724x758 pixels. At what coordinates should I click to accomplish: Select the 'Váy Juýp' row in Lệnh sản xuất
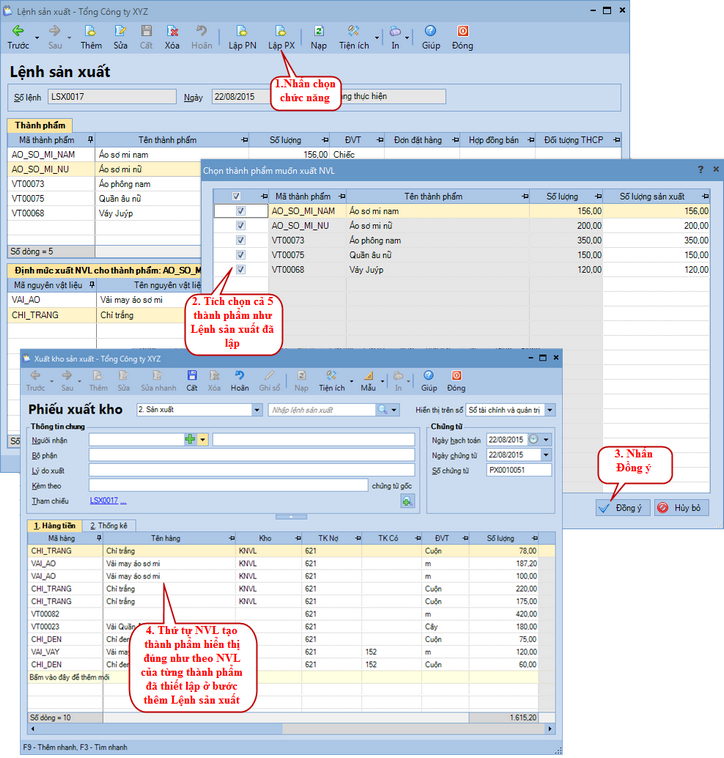104,213
